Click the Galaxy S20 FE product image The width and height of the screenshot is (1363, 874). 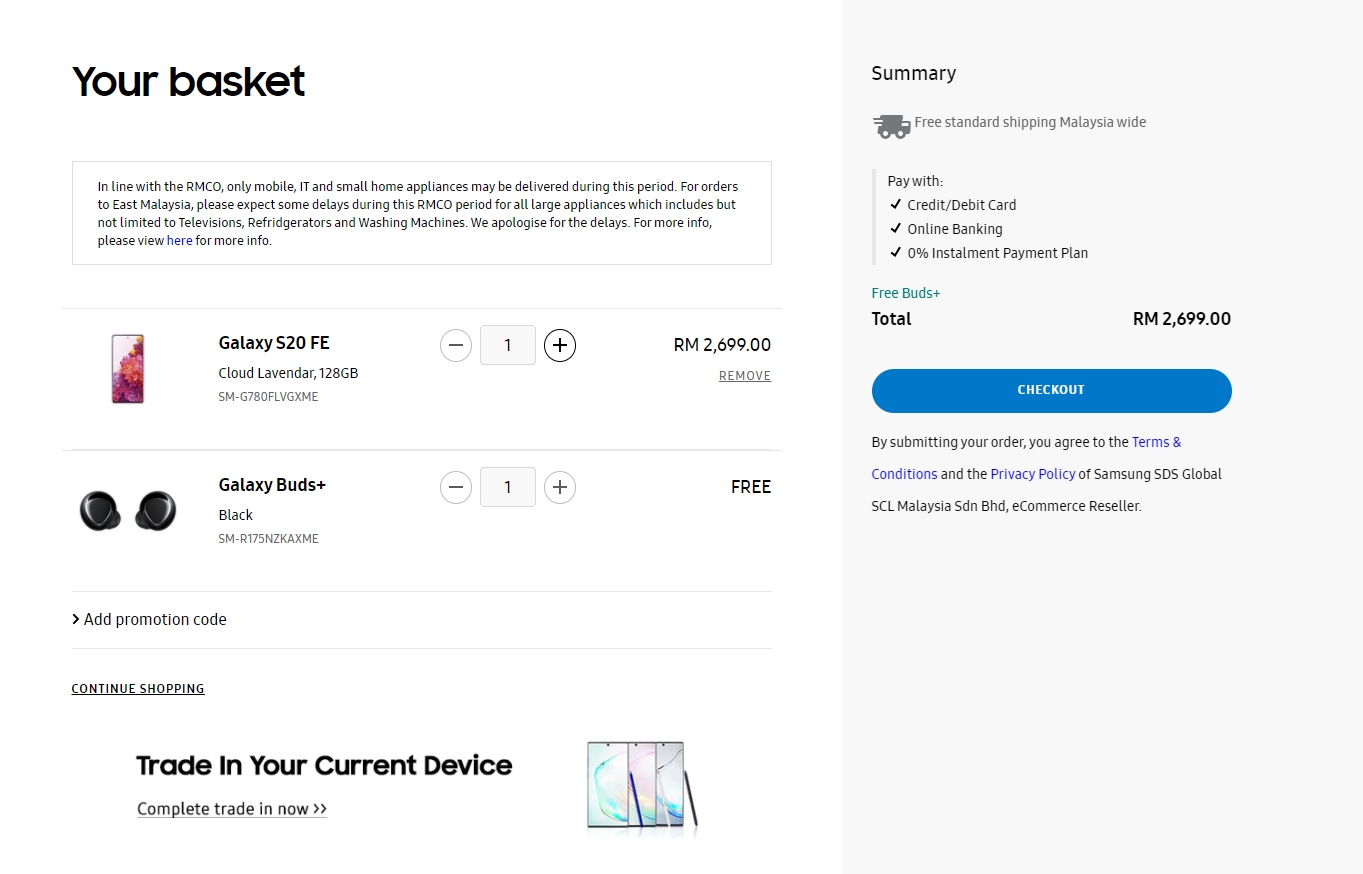click(x=128, y=369)
